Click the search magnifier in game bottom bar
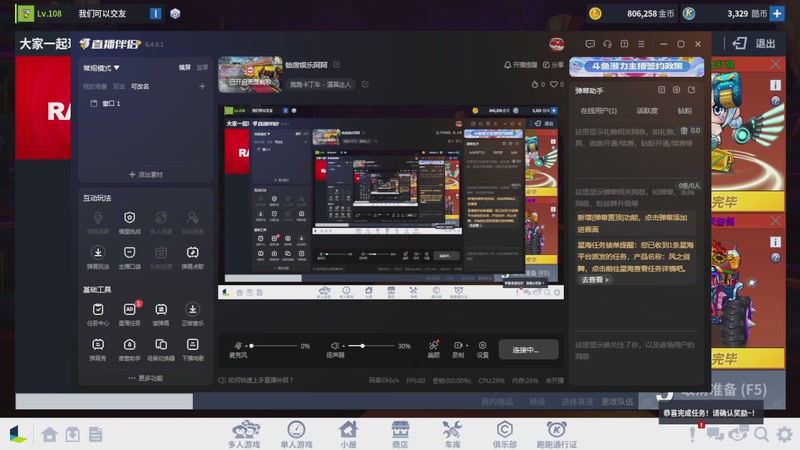 click(x=761, y=434)
